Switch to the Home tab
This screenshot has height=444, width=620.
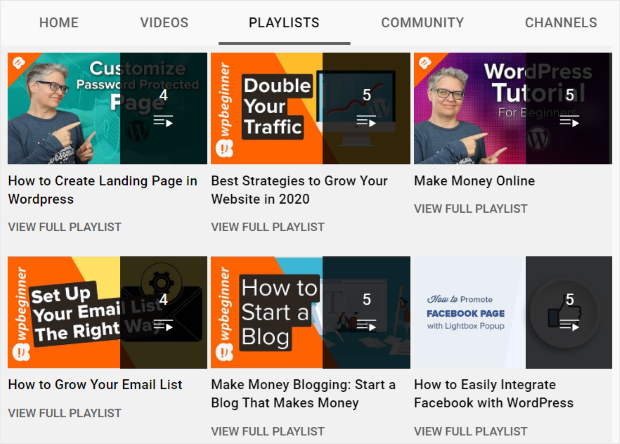click(58, 23)
